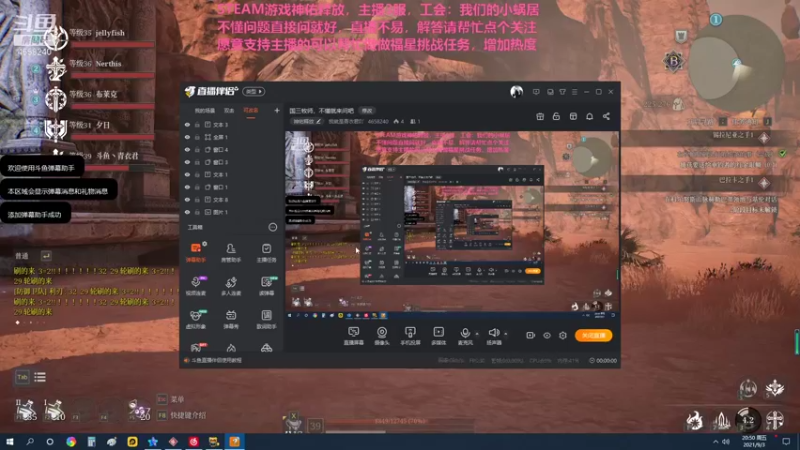
Task: Open the 斗鱼直播伴侣 usage tutorial link
Action: (x=216, y=360)
